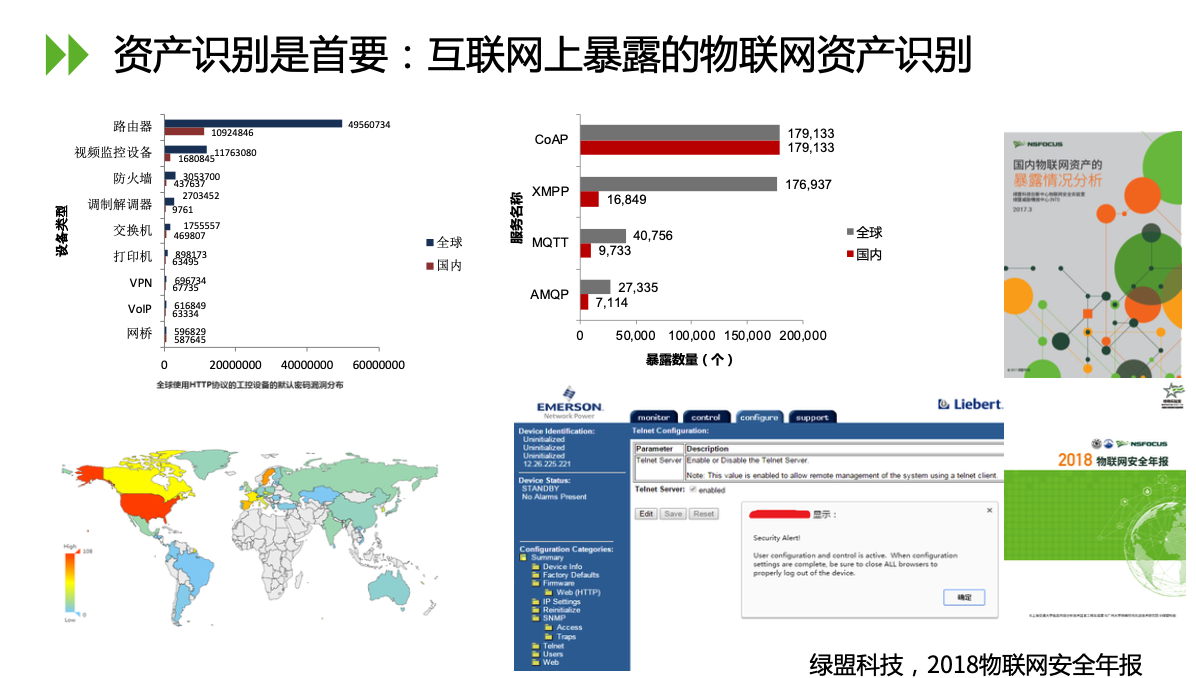Close the Security Alert dialog with X
Screen dimensions: 1196x678
[x=989, y=510]
